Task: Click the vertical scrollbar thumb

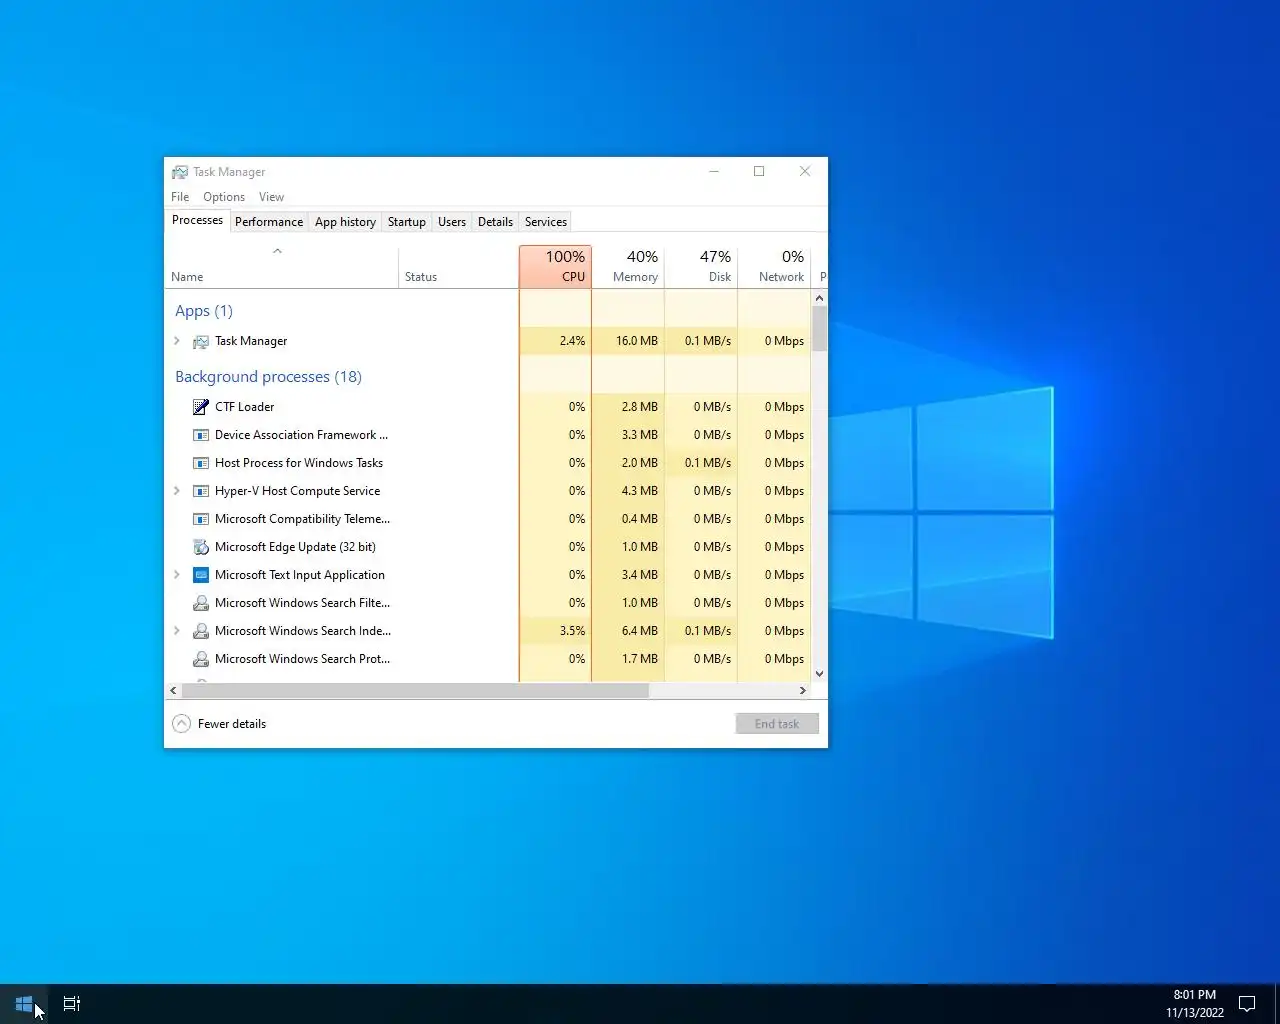Action: 820,329
